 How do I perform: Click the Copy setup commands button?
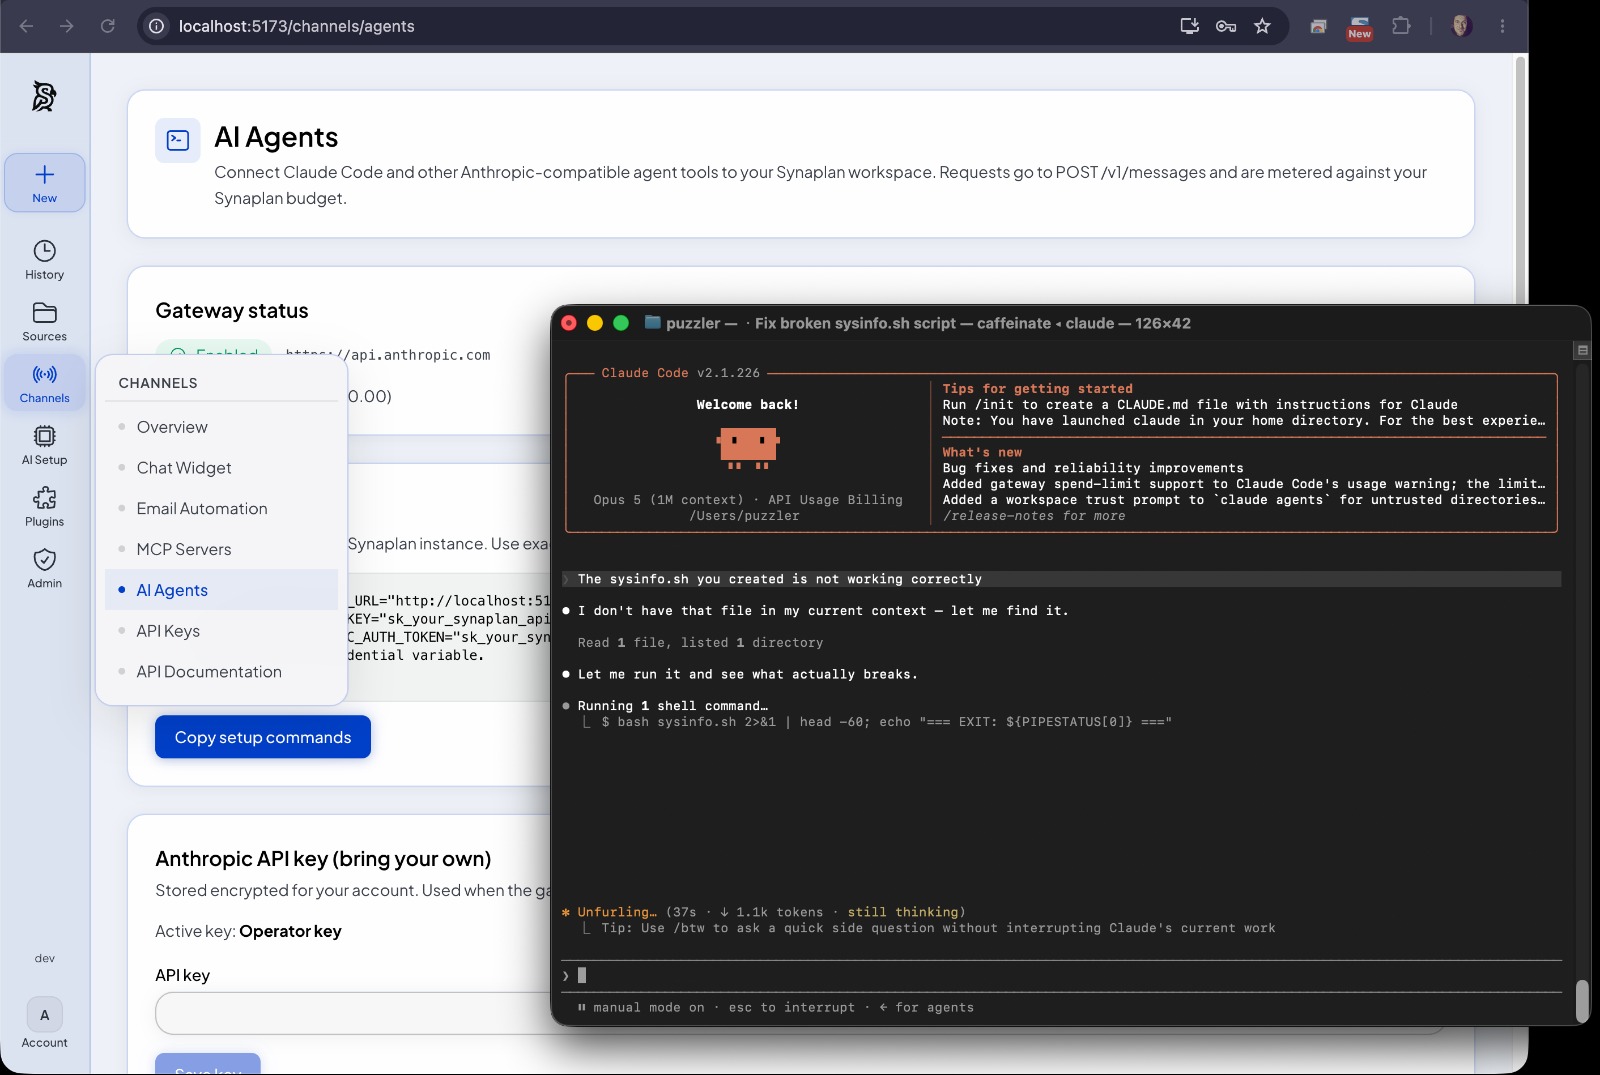263,737
